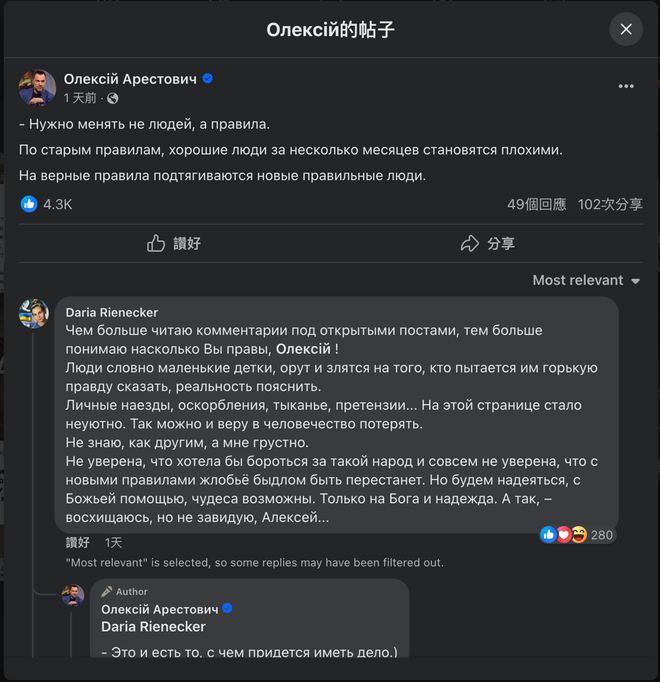
Task: Click the 1天 timestamp under the comment
Action: tap(114, 542)
